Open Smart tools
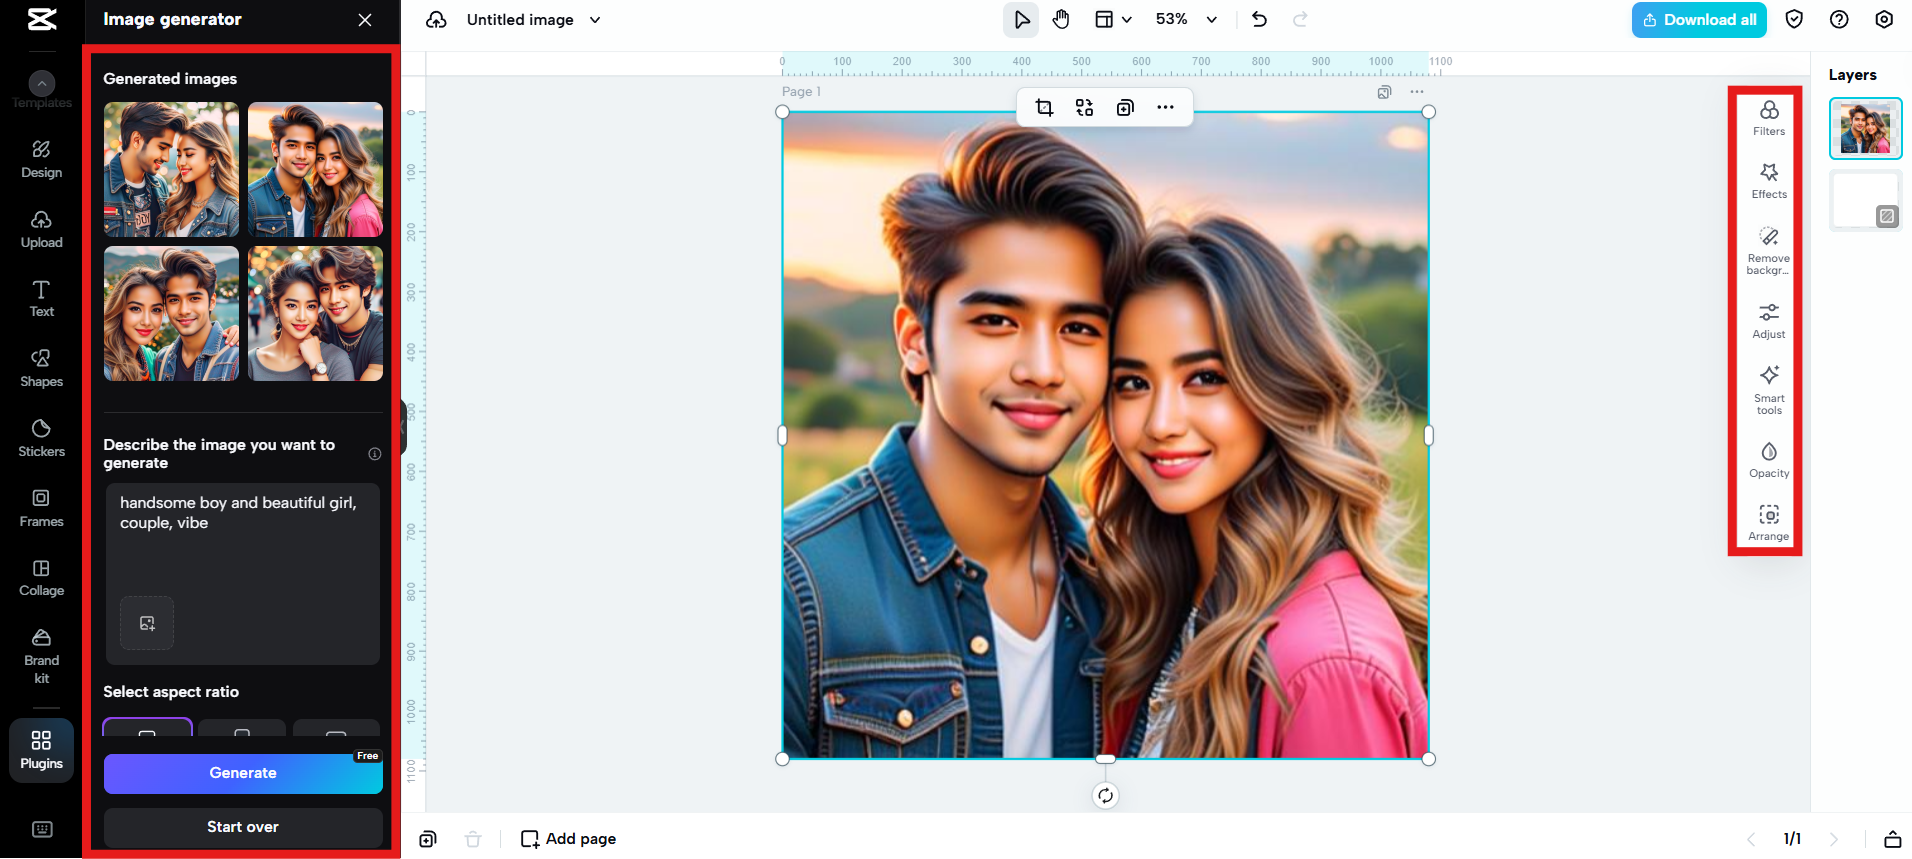Screen dimensions: 1912x859 [x=1768, y=388]
